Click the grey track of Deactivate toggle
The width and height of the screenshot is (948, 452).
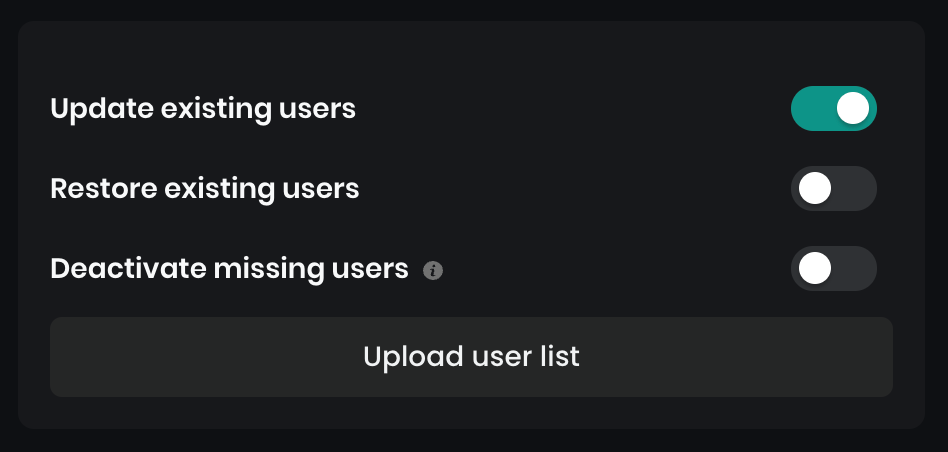coord(855,269)
